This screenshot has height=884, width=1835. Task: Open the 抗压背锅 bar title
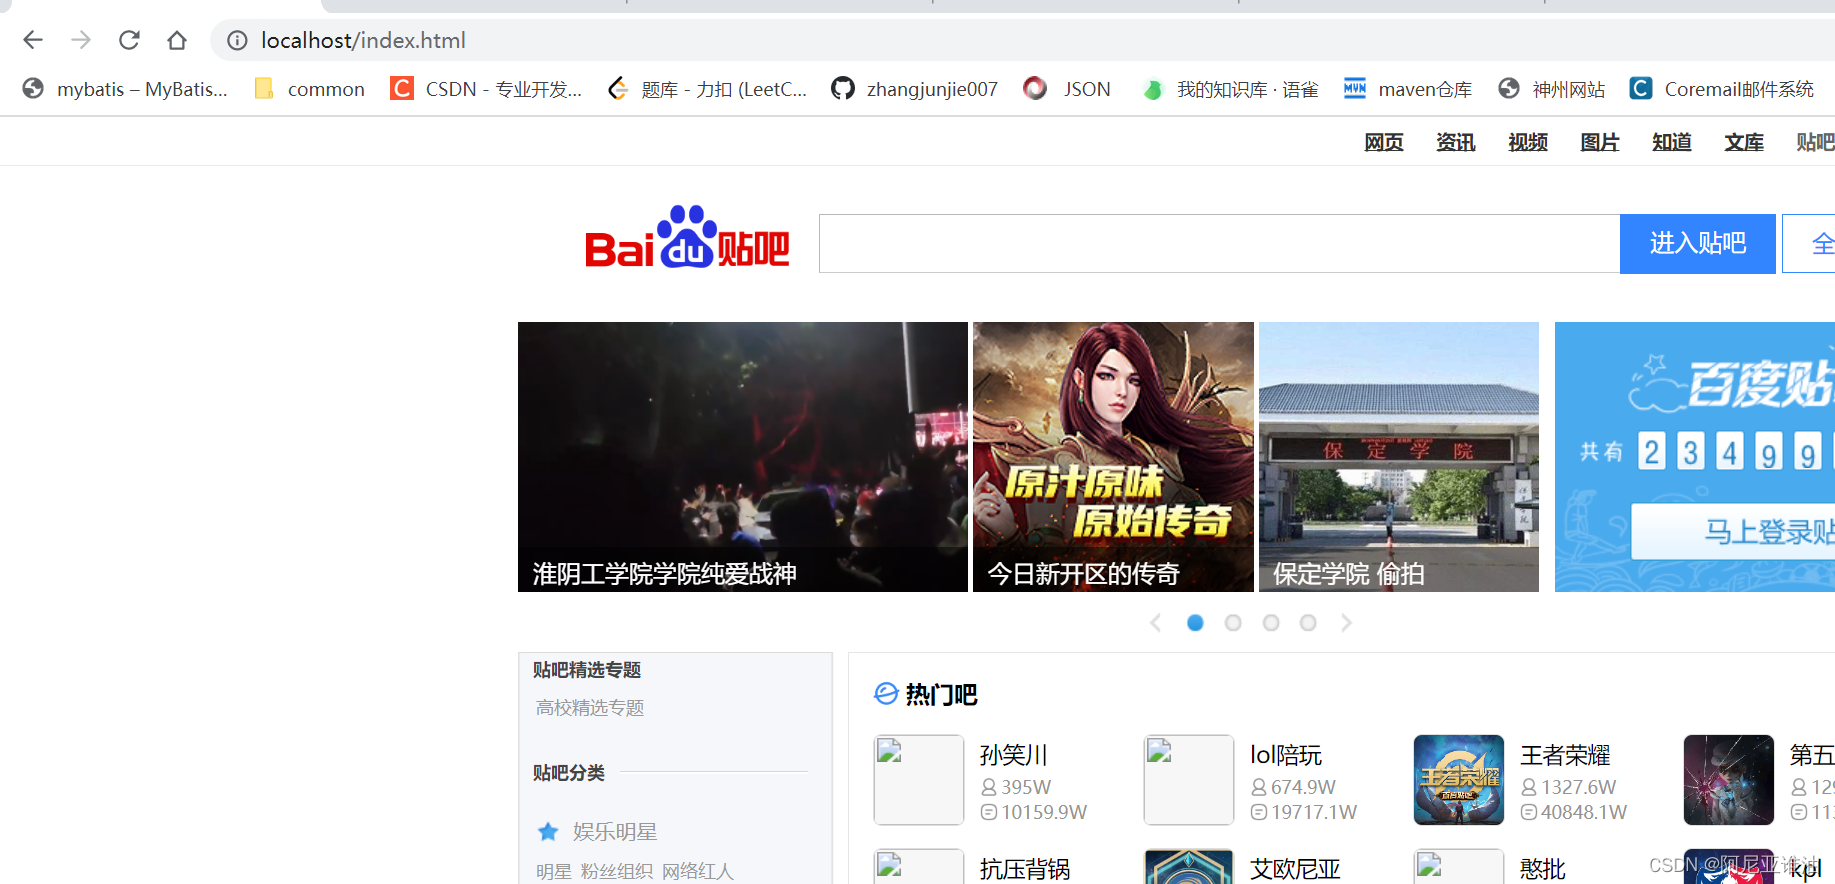click(1025, 869)
